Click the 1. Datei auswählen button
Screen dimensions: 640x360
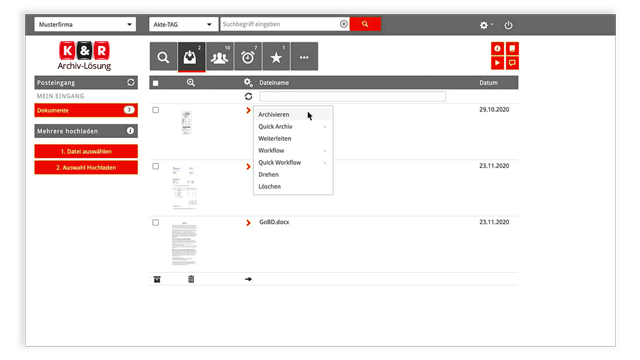(86, 151)
